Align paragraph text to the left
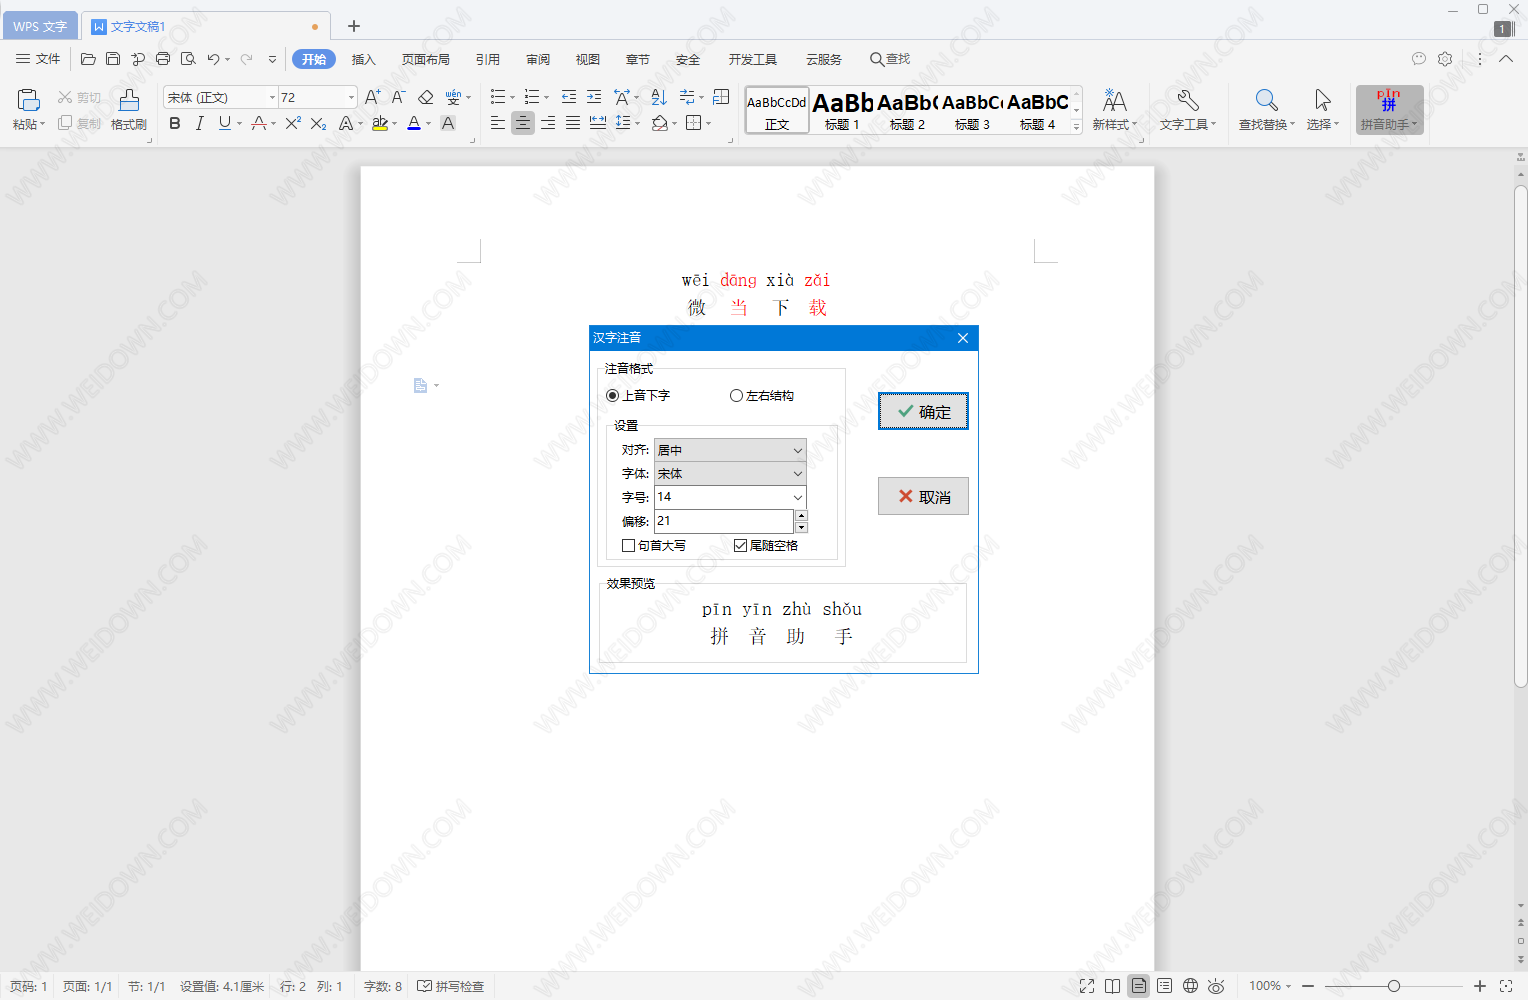Viewport: 1528px width, 1000px height. [497, 123]
